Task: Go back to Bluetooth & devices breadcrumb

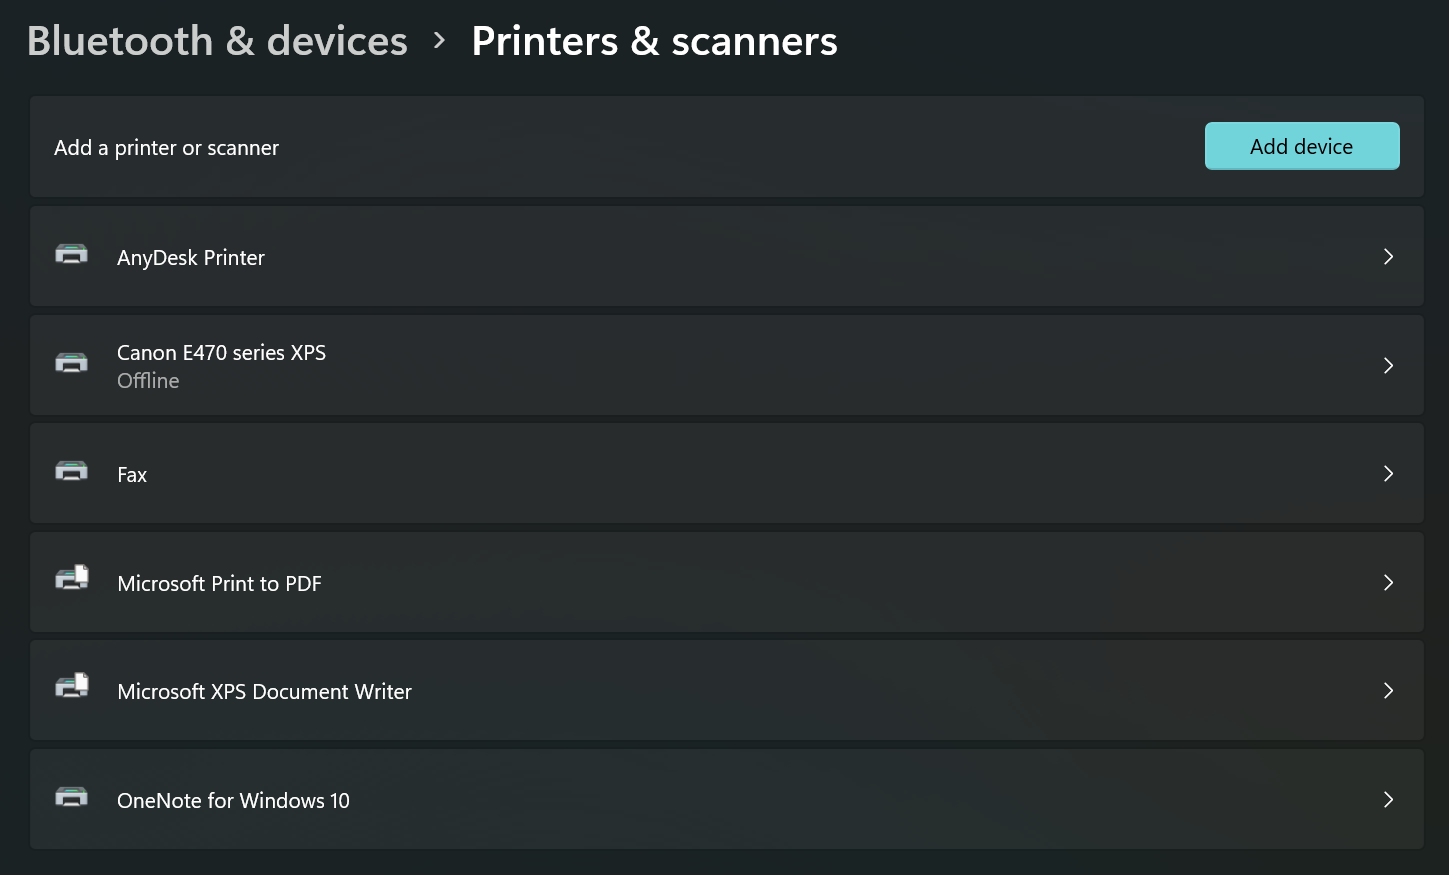Action: click(217, 41)
